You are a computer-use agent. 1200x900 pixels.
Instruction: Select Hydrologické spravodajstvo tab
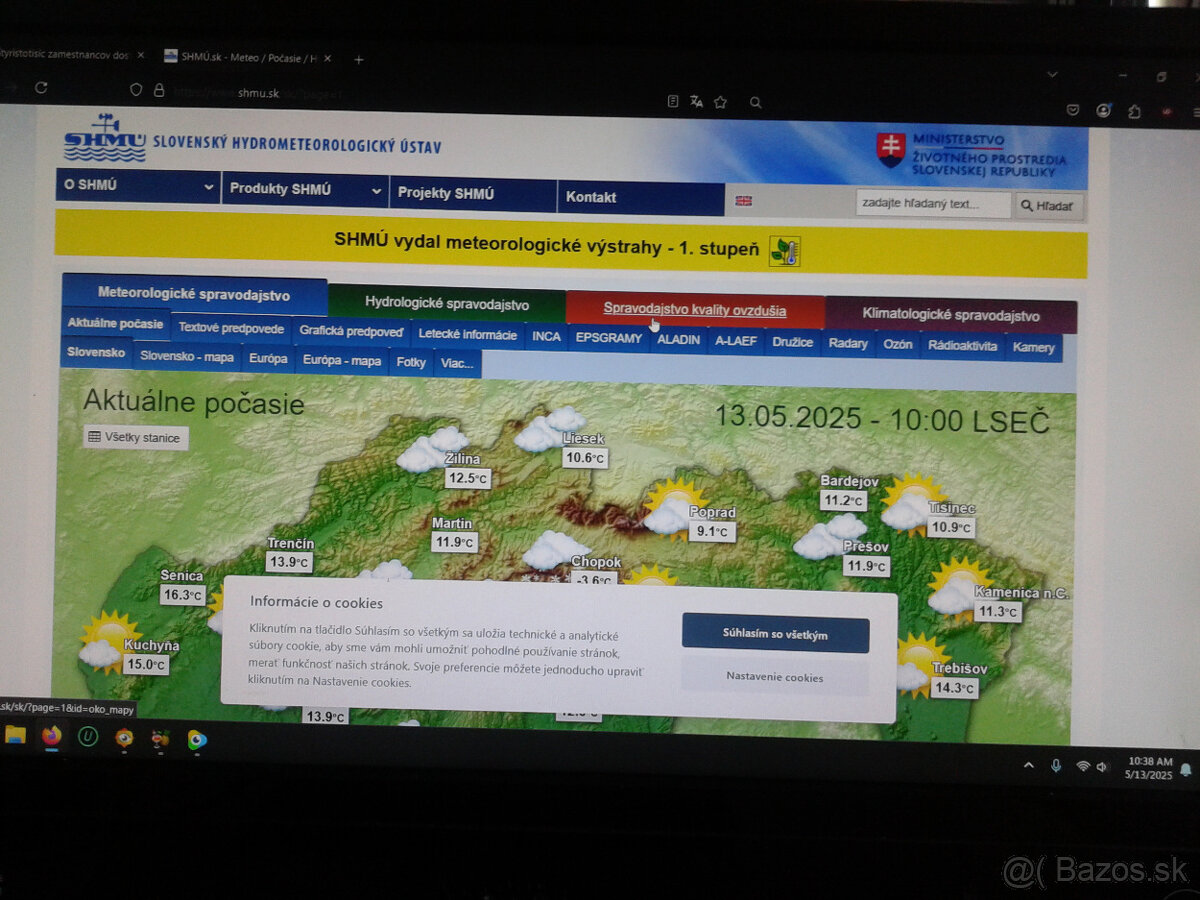point(446,303)
